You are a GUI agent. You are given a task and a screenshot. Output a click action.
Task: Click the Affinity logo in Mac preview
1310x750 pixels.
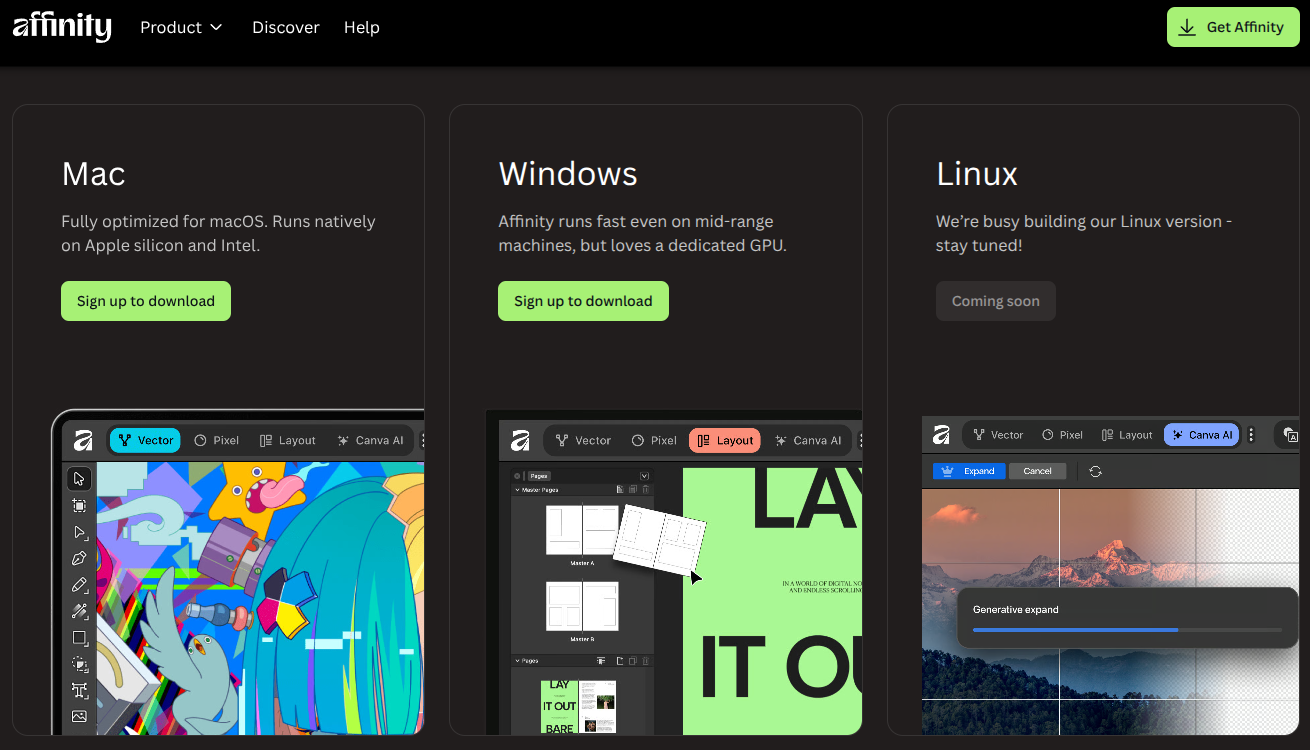pos(83,440)
